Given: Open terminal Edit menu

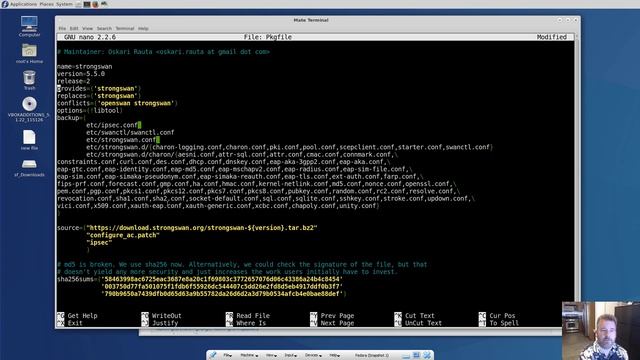Looking at the screenshot, I should 74,29.
